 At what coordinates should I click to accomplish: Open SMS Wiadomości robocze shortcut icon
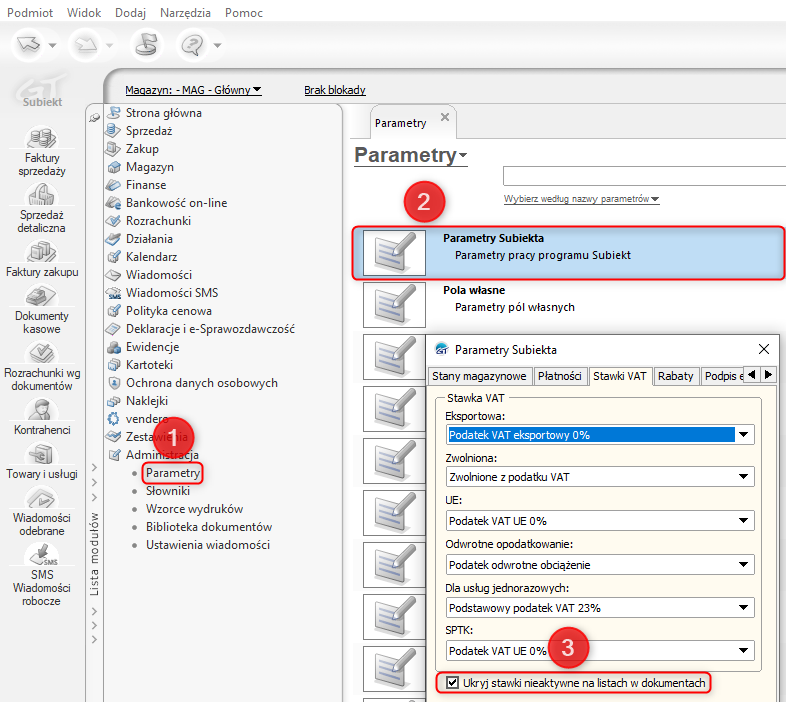click(x=42, y=554)
